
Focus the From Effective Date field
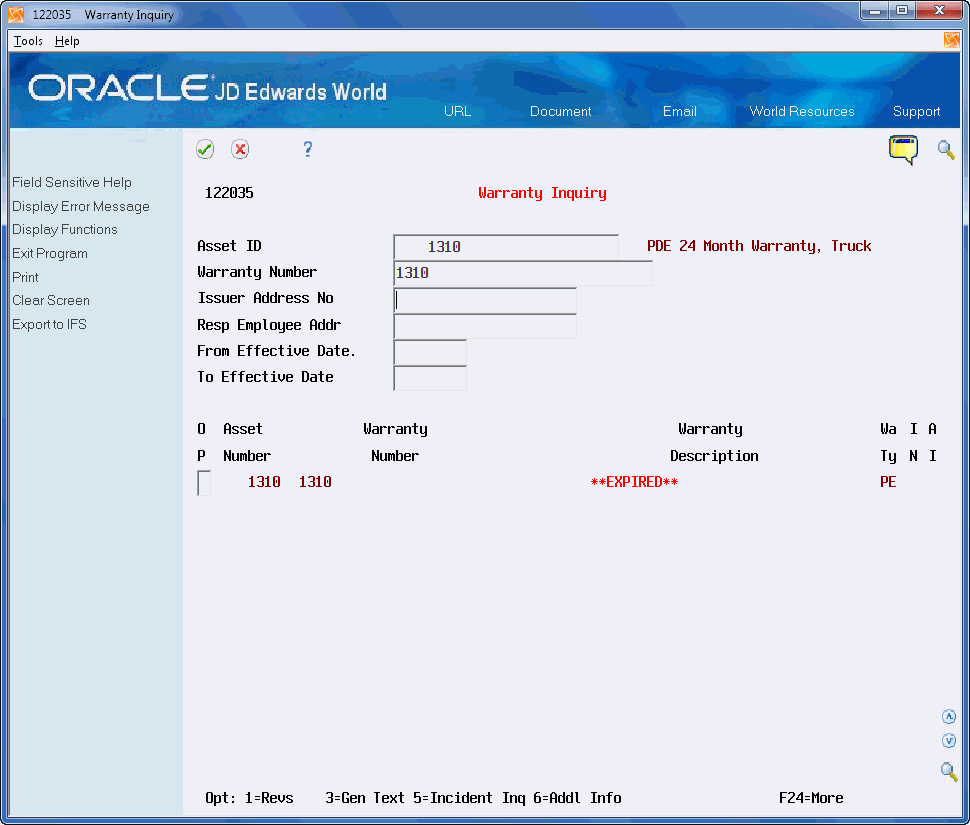pos(430,353)
